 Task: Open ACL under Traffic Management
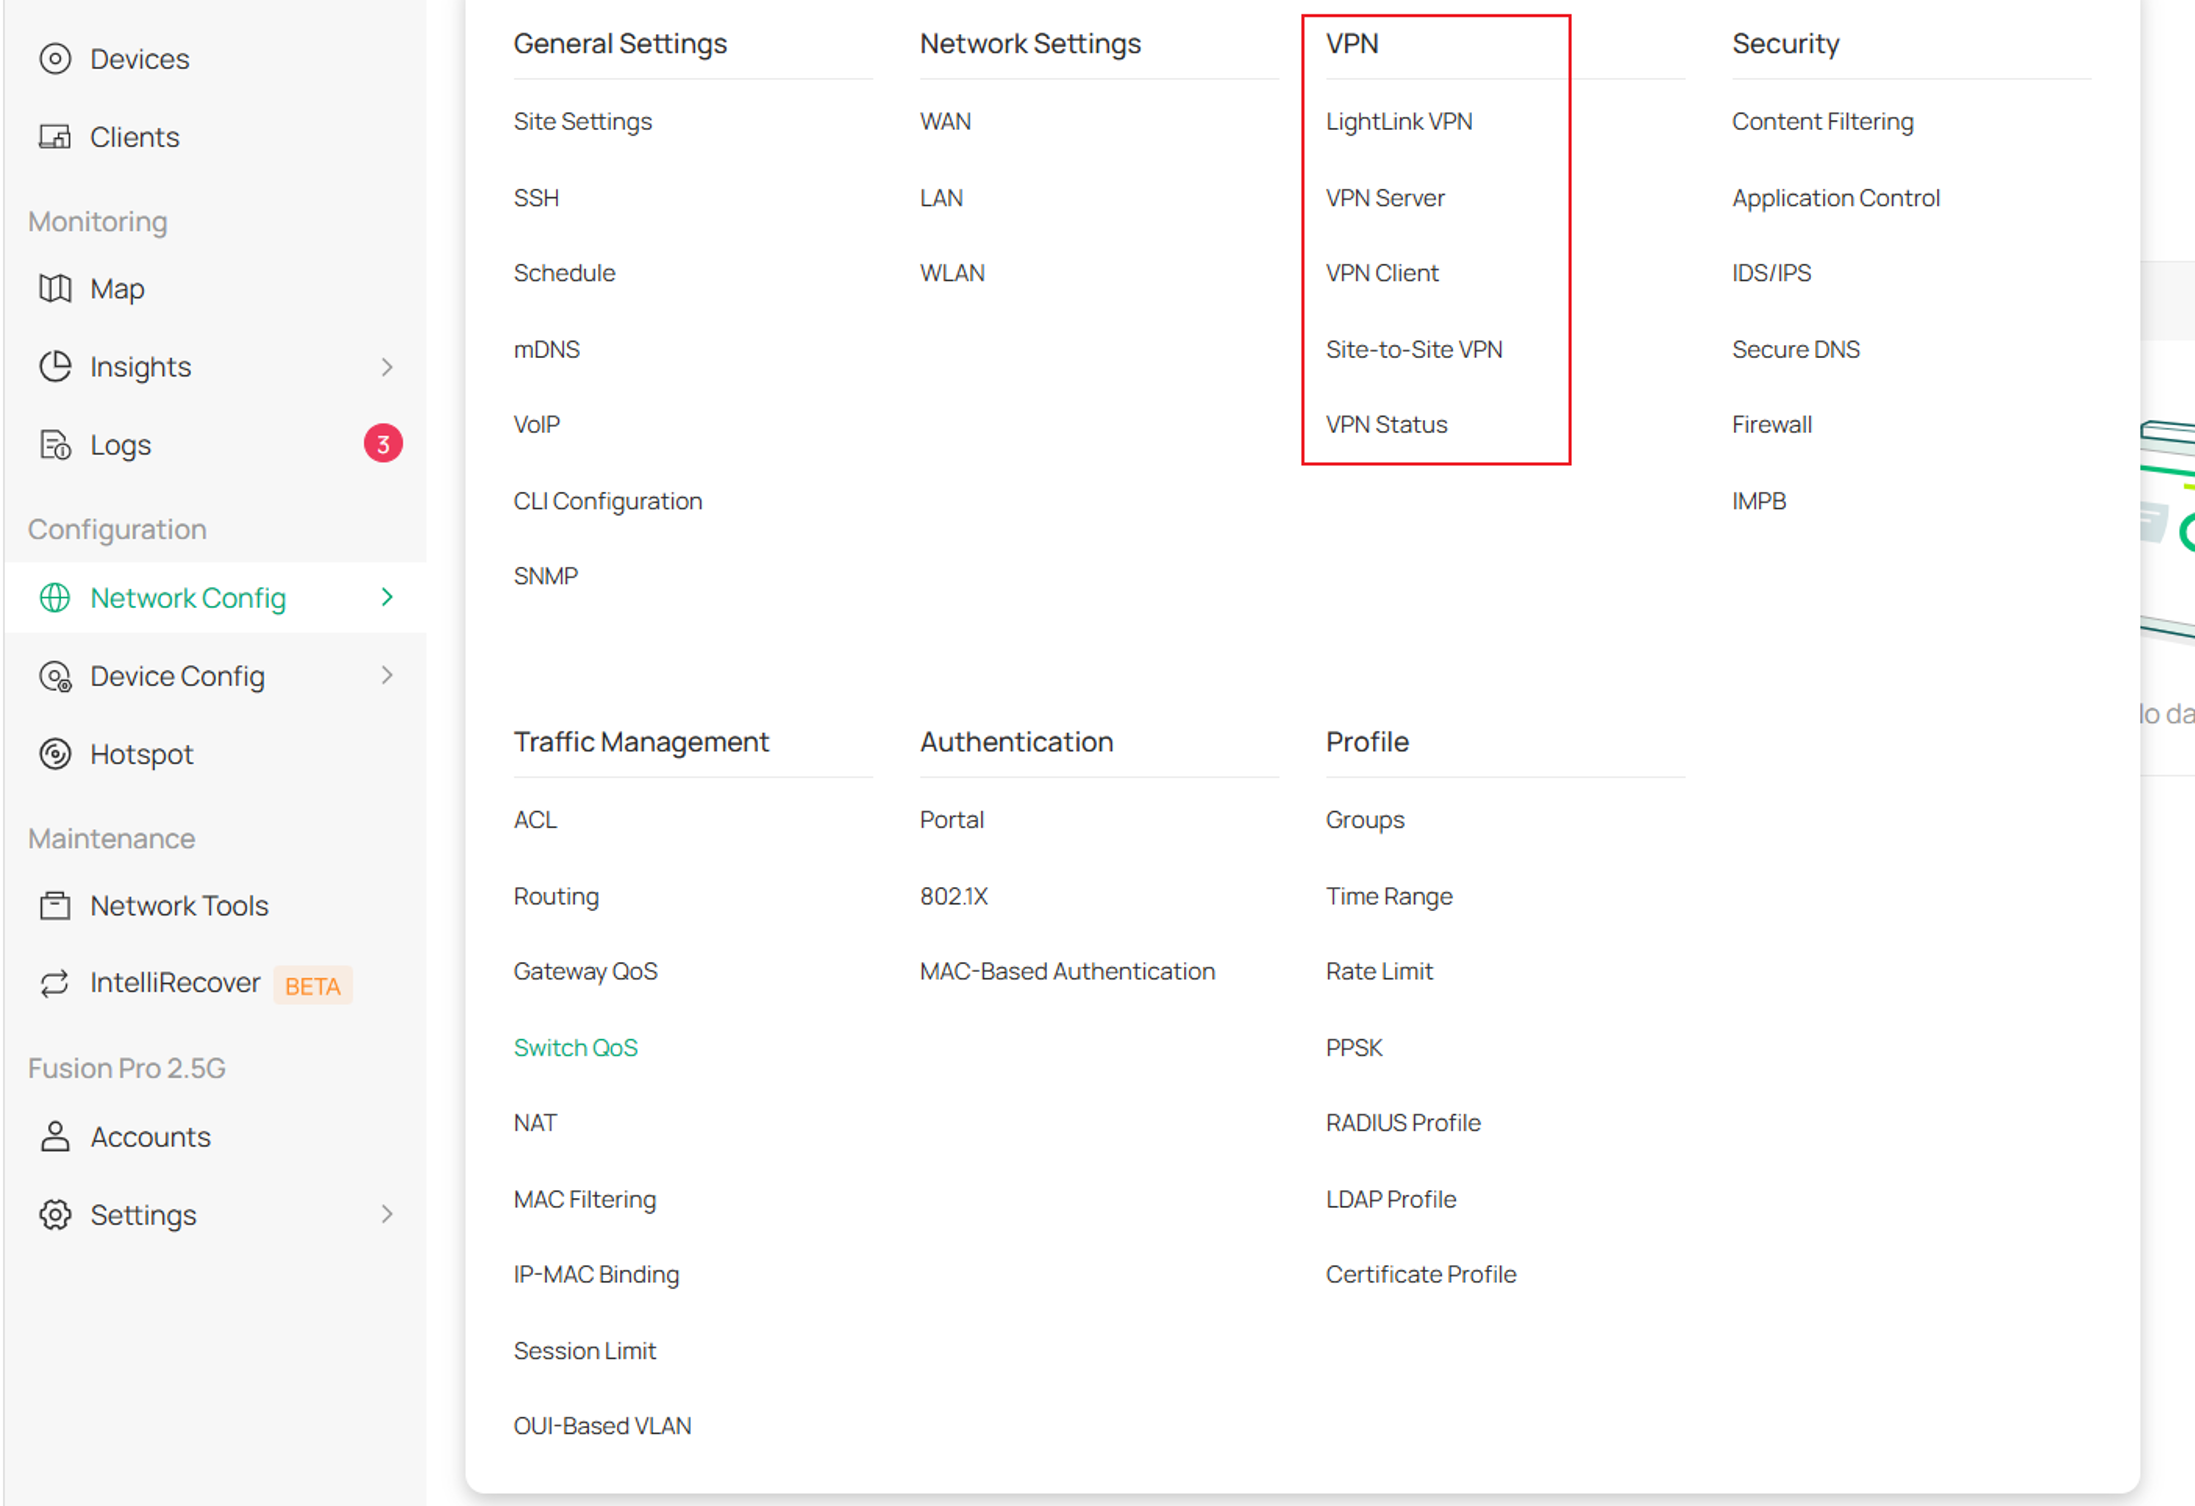(535, 820)
